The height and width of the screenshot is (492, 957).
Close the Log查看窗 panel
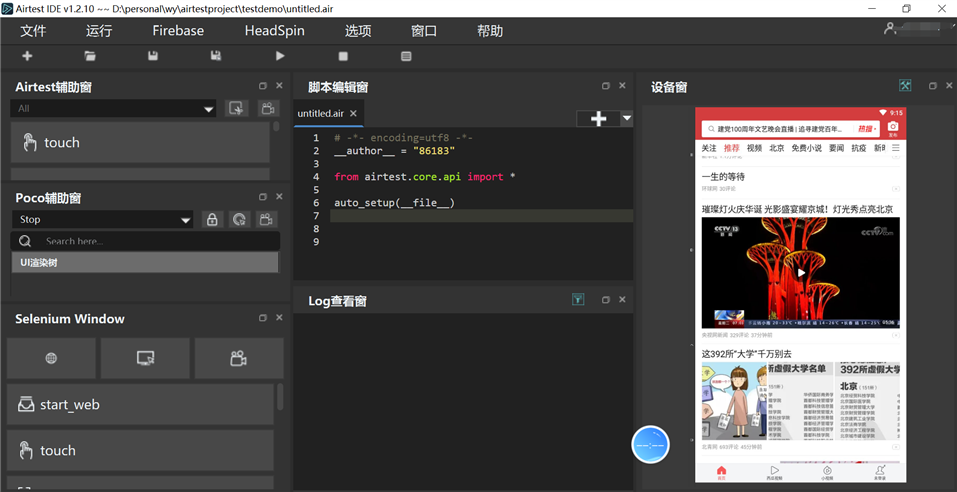coord(623,300)
